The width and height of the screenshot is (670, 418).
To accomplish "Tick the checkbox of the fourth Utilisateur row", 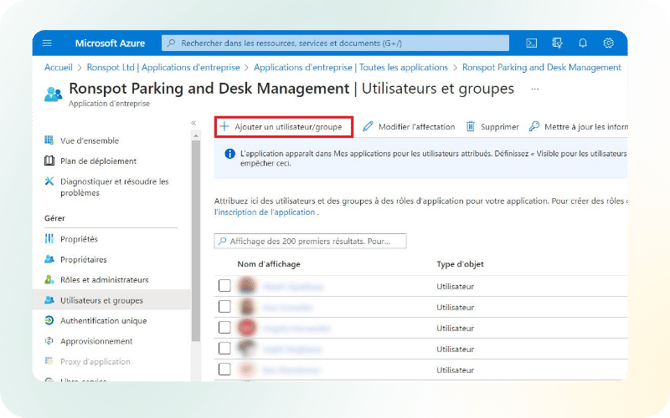I will tap(224, 348).
